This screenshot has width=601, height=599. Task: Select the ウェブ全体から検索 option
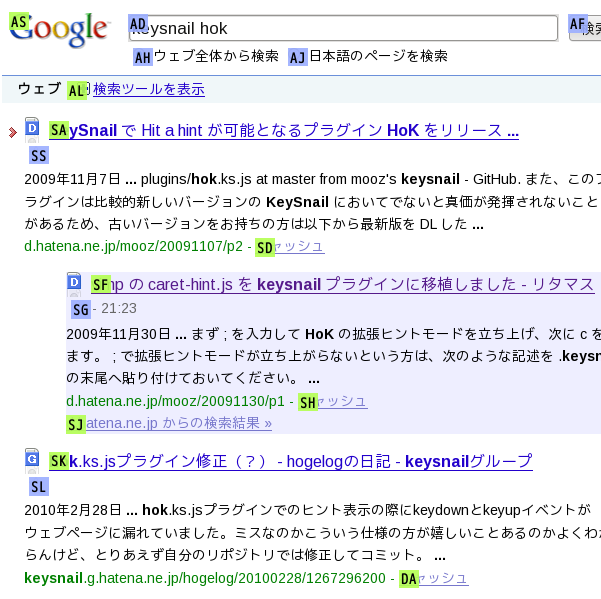click(206, 56)
